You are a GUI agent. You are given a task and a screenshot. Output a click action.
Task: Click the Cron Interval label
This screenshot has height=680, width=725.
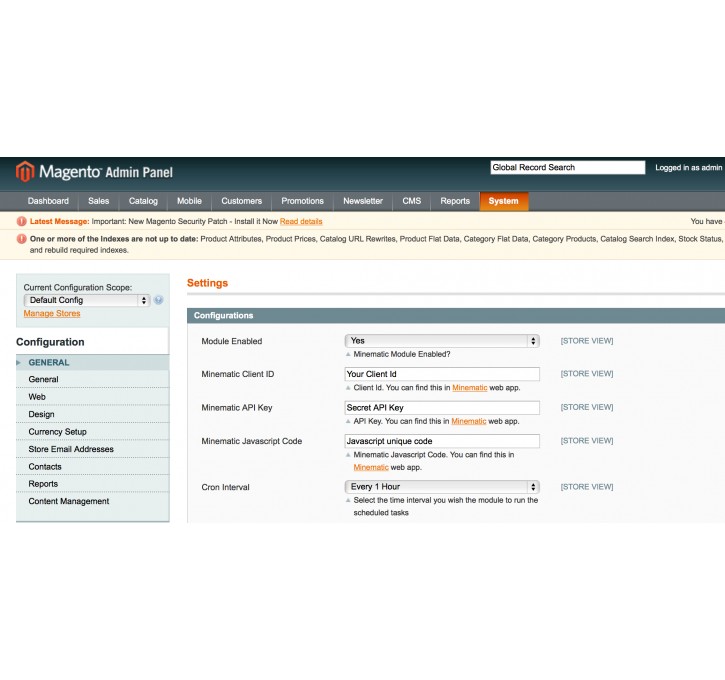(x=225, y=487)
